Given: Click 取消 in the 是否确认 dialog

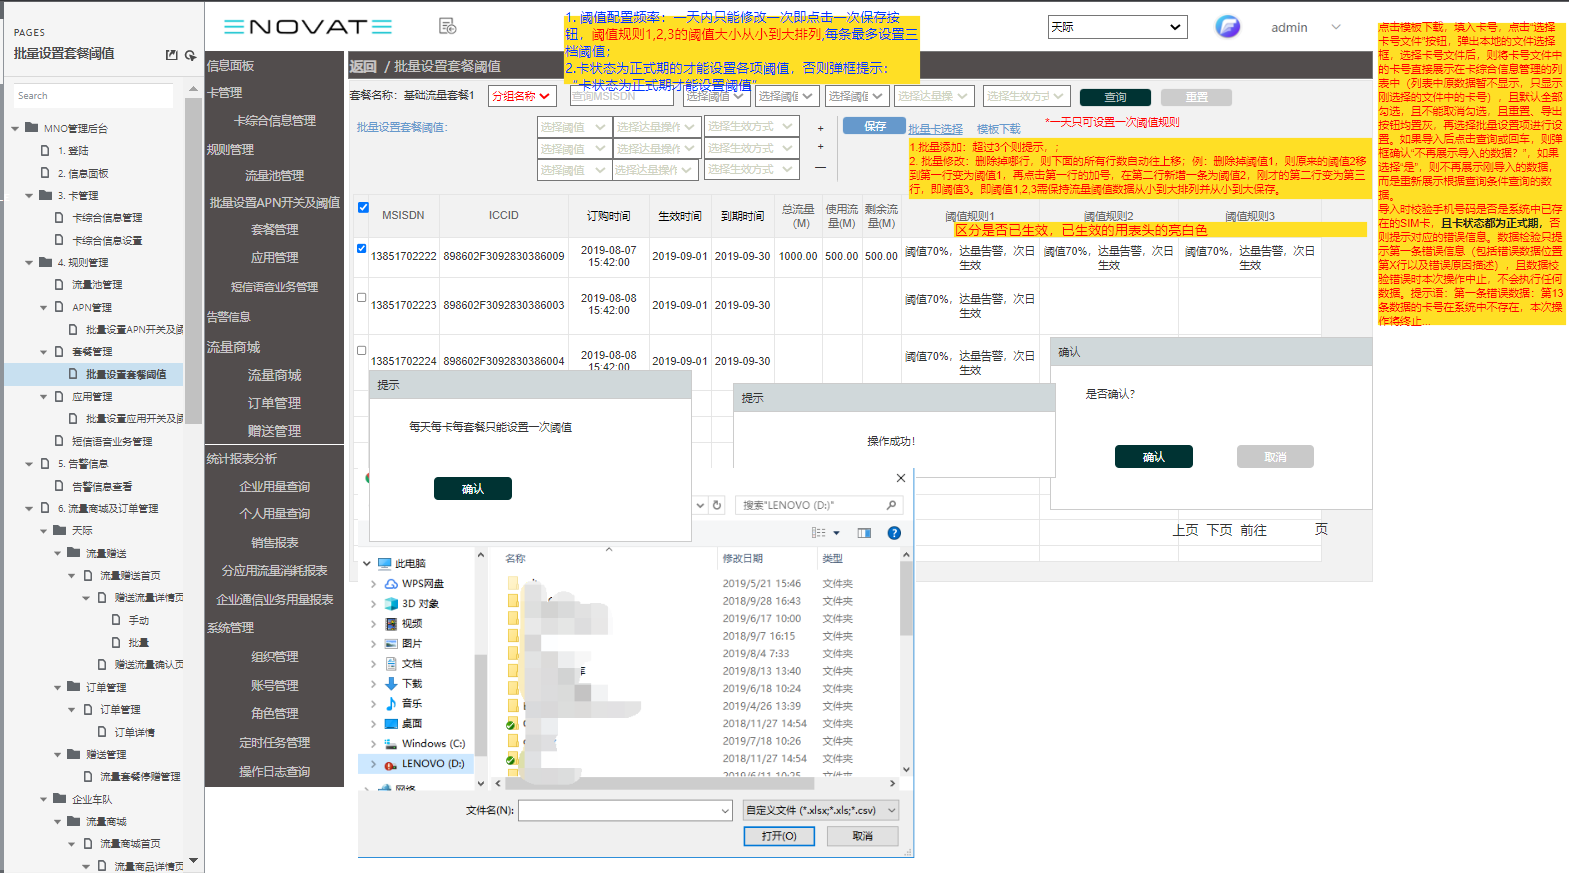Looking at the screenshot, I should [1275, 456].
